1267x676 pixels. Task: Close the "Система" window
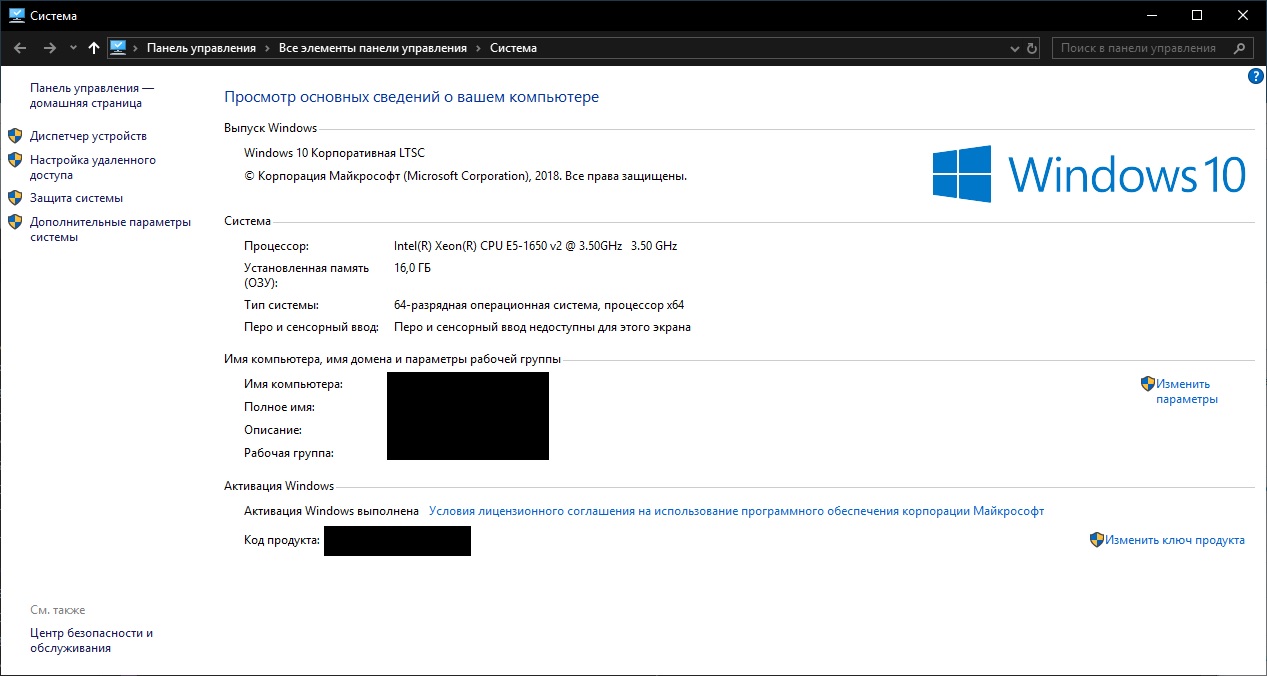coord(1243,15)
